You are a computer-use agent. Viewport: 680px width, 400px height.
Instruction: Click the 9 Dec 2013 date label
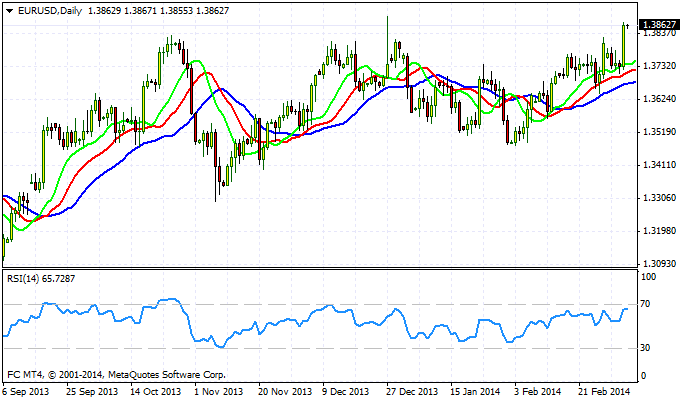(346, 391)
